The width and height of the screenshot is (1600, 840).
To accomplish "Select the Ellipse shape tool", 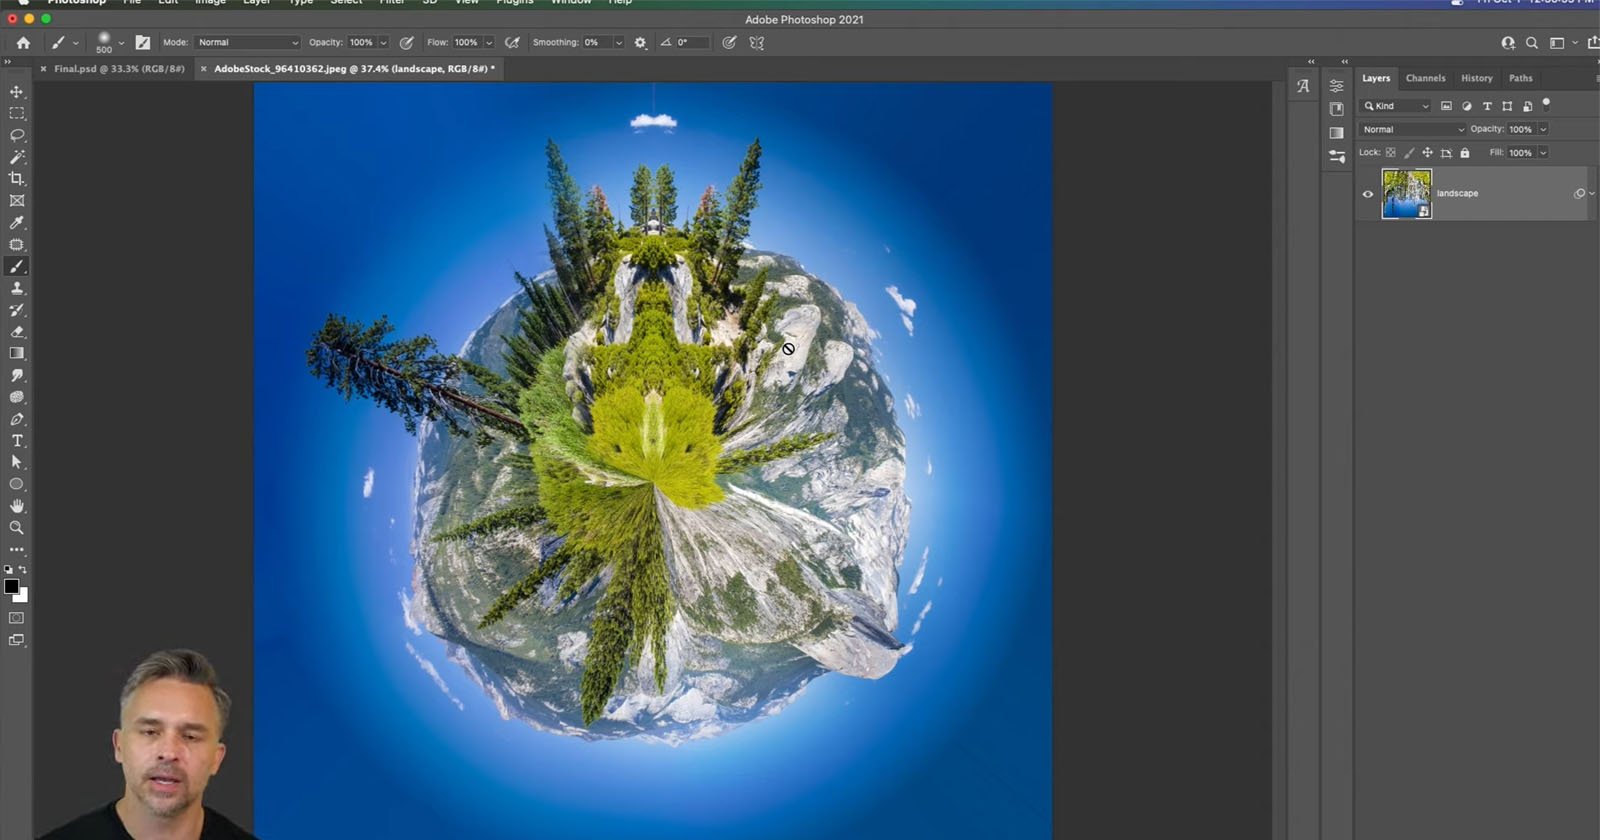I will point(17,484).
